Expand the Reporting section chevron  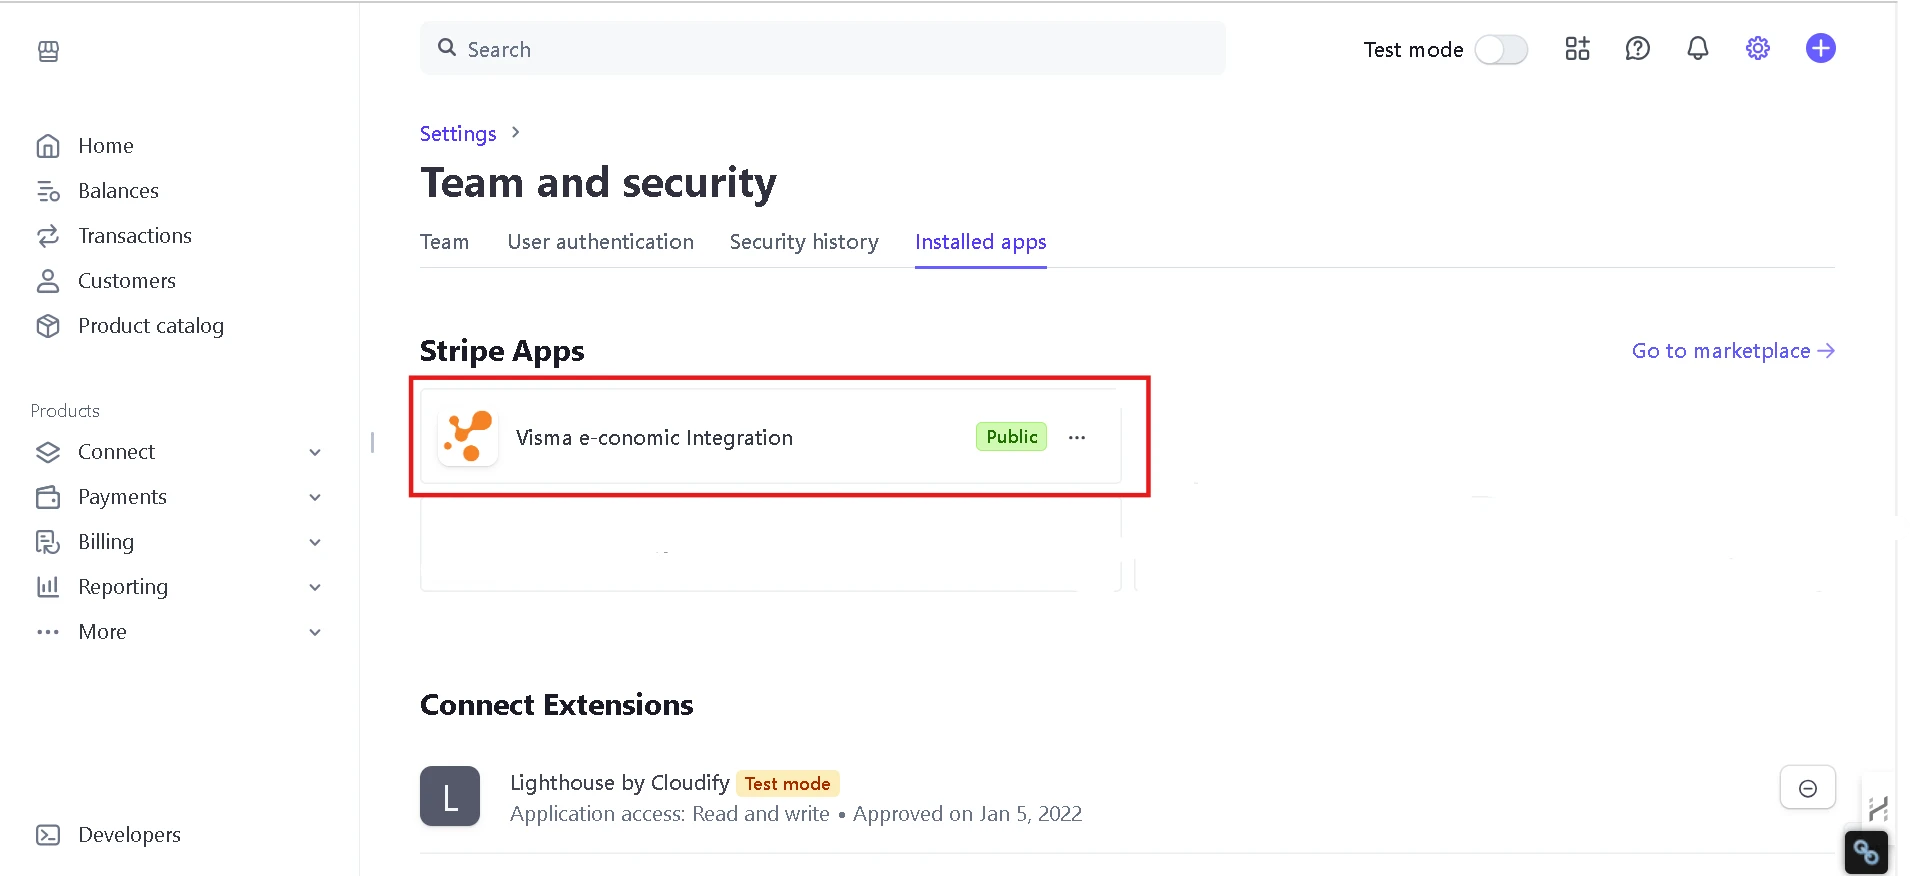[315, 587]
